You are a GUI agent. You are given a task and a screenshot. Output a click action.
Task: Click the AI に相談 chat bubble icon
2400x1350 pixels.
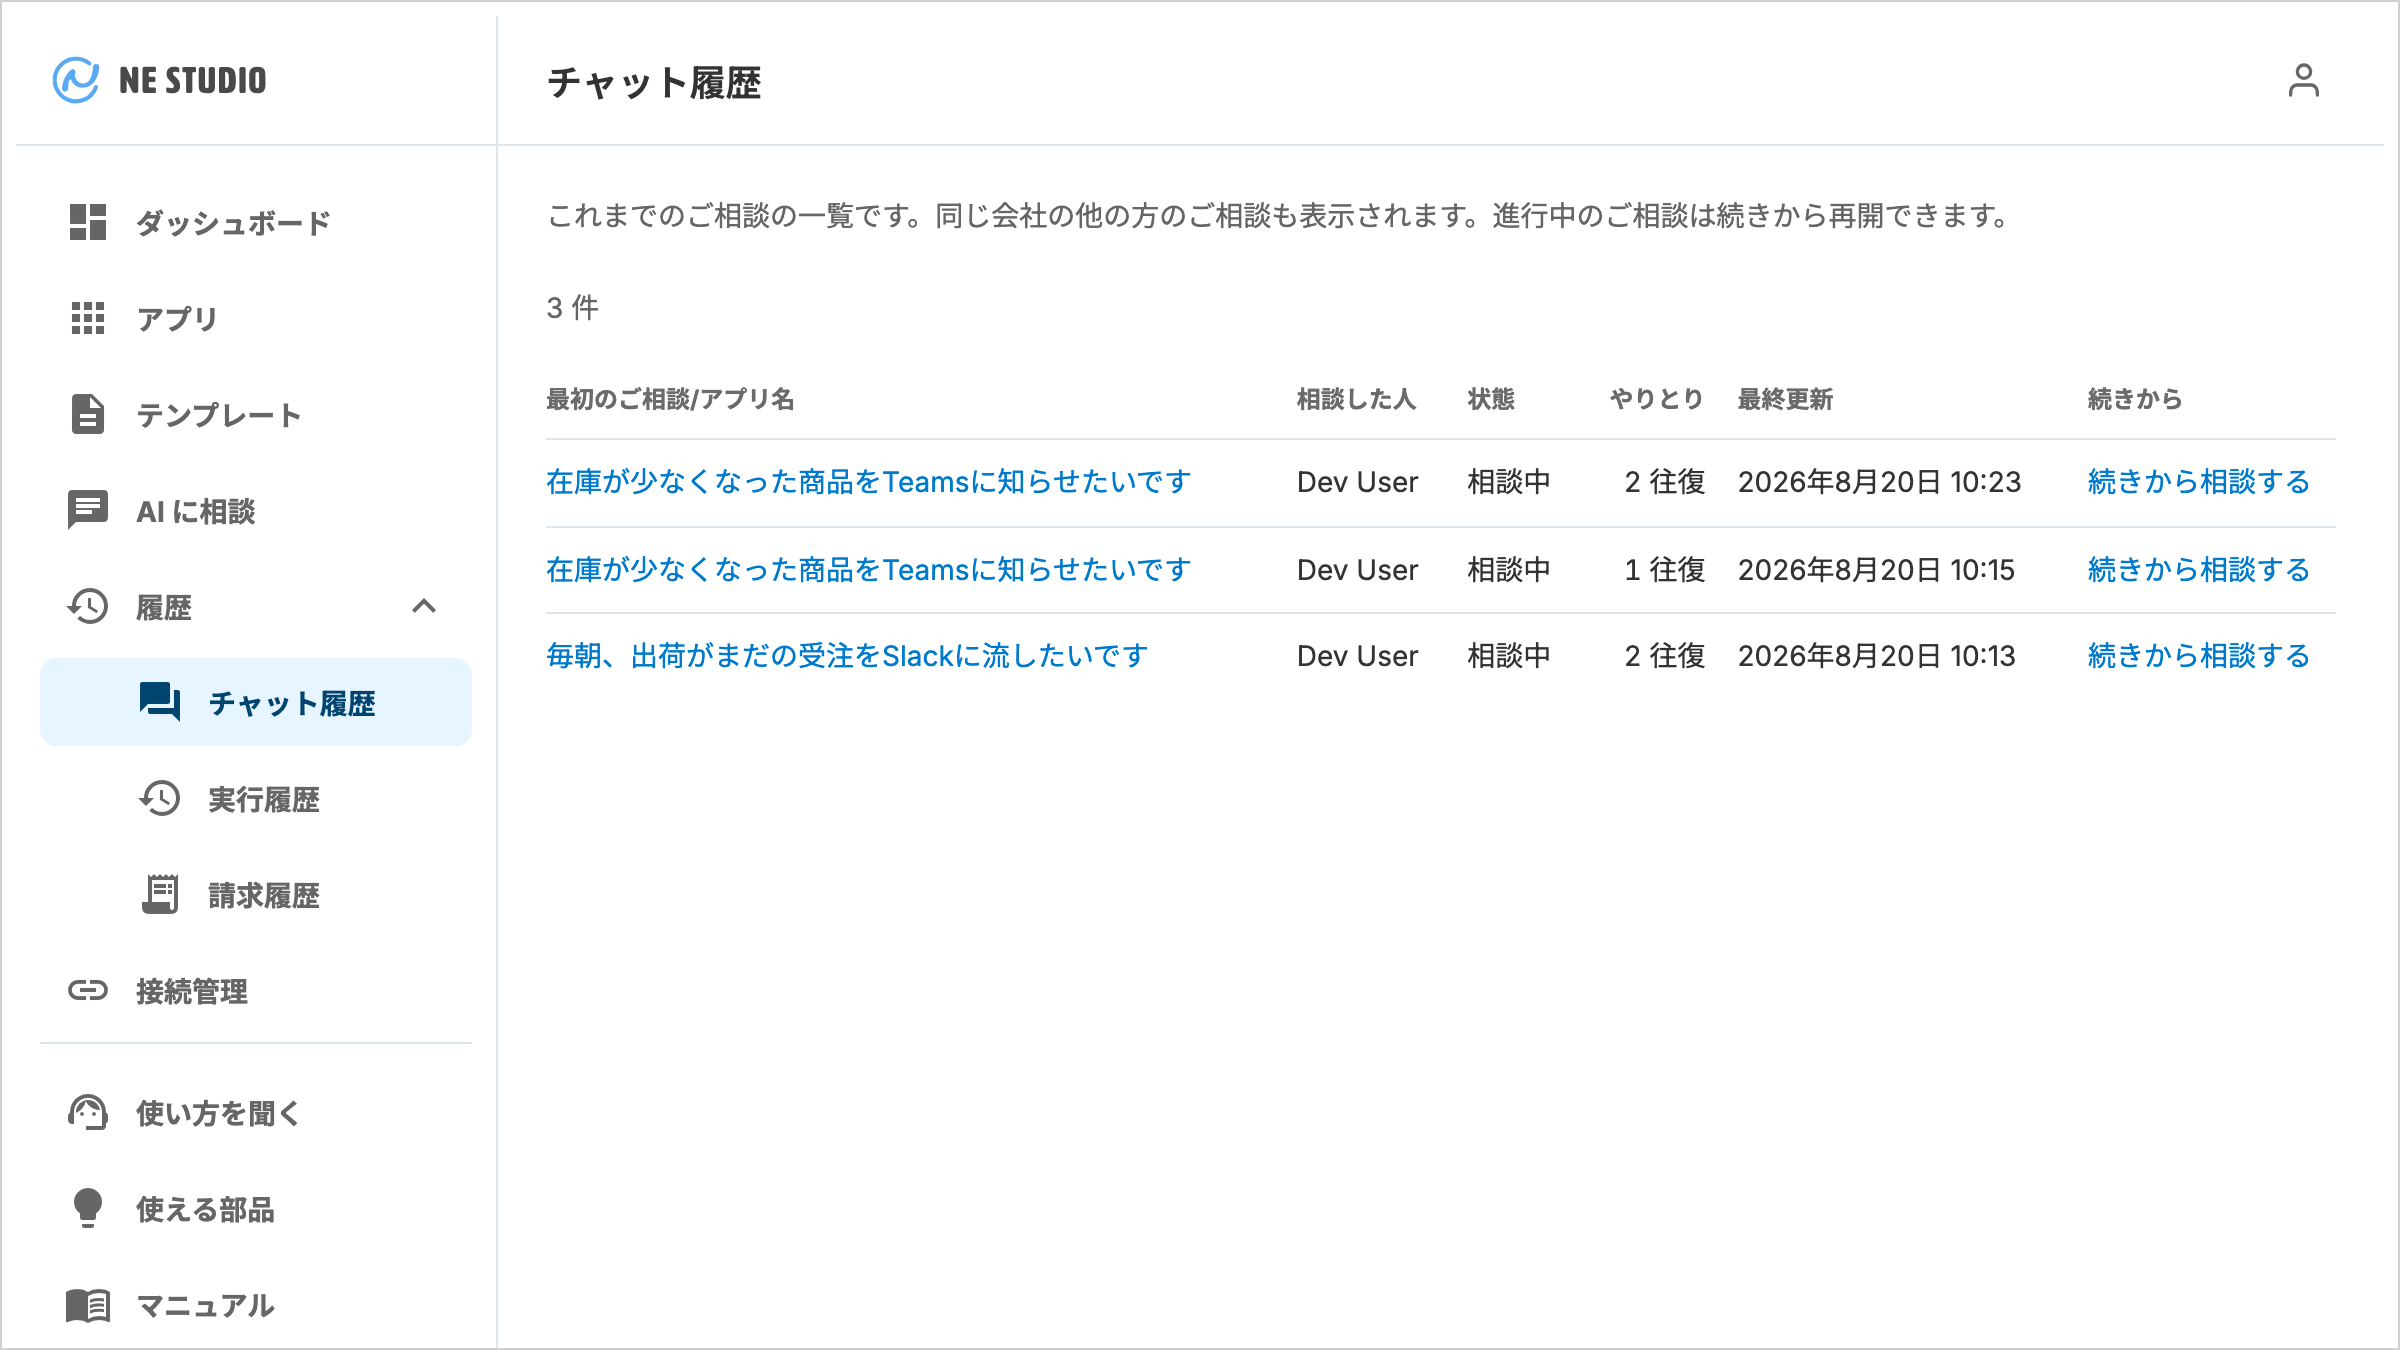pos(88,510)
